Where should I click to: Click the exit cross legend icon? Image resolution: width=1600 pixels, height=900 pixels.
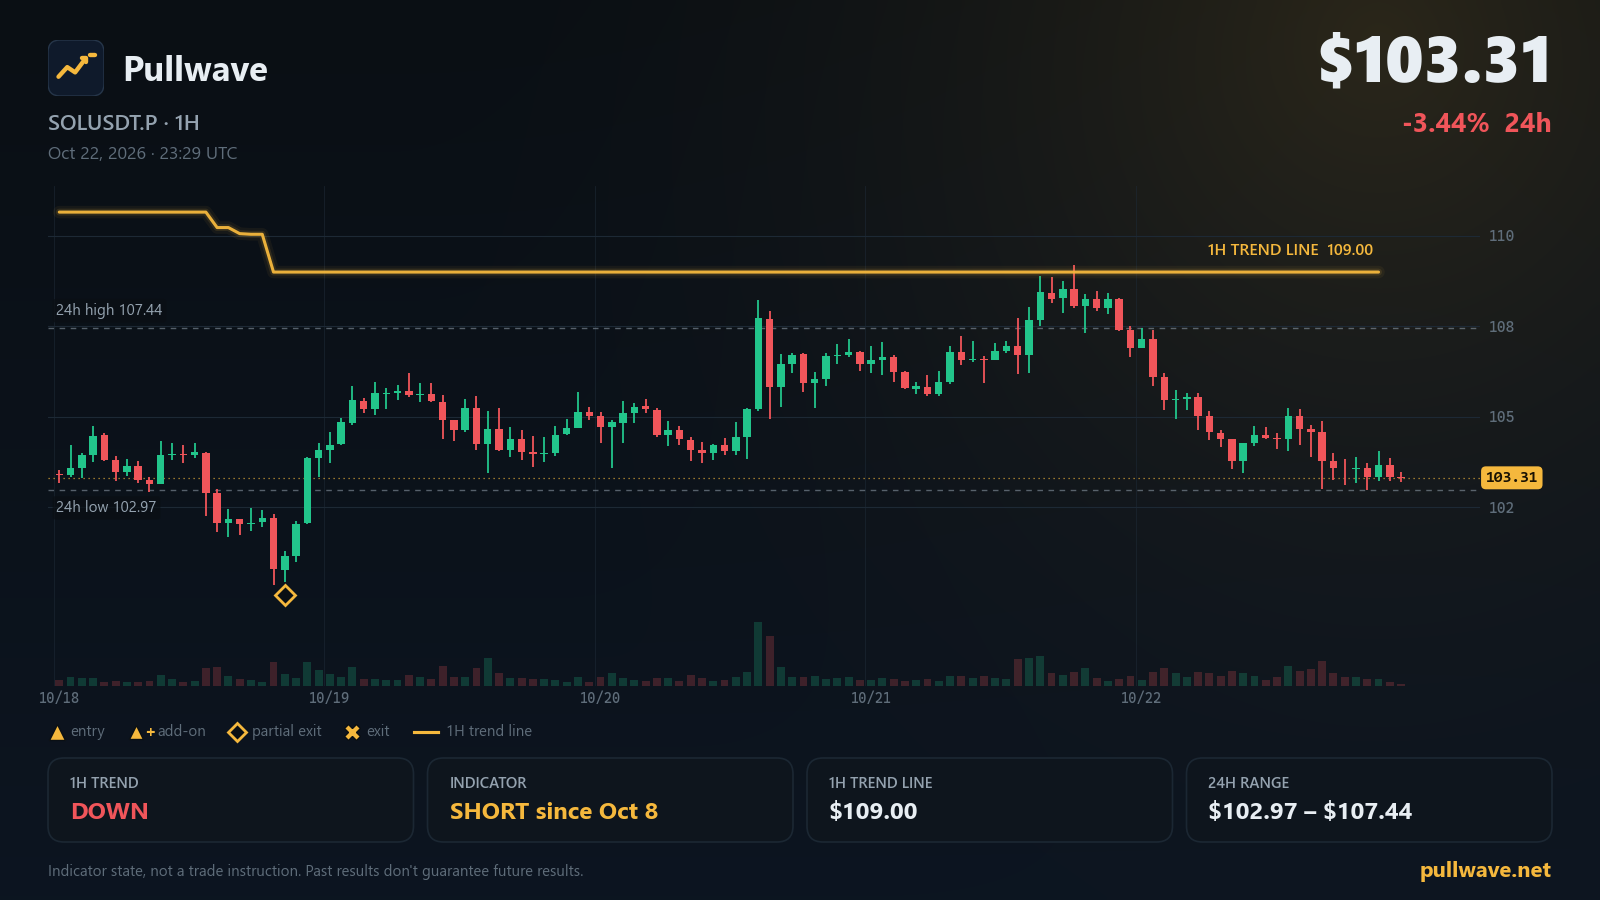coord(352,733)
